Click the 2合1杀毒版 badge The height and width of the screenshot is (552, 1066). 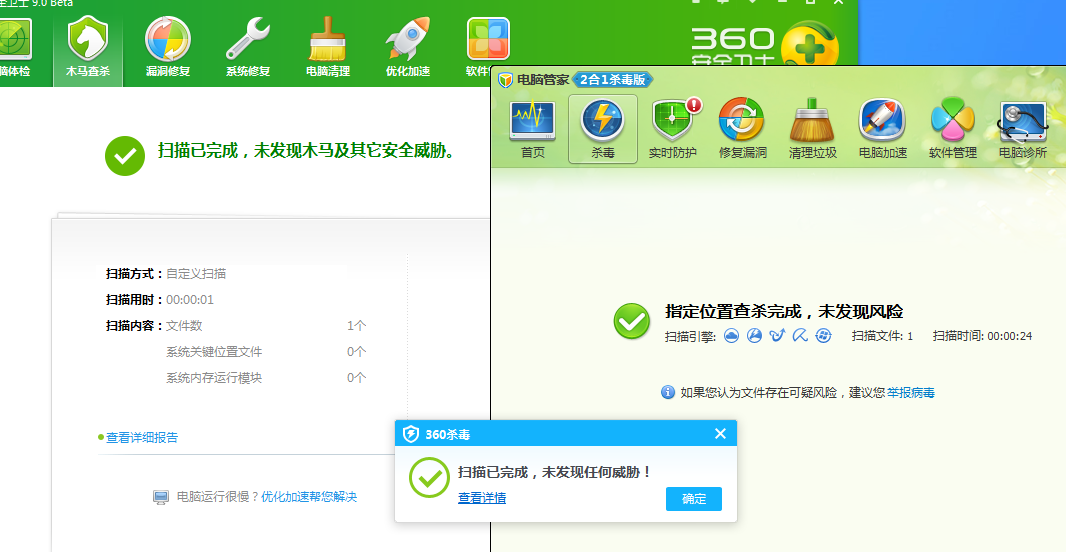tap(612, 80)
